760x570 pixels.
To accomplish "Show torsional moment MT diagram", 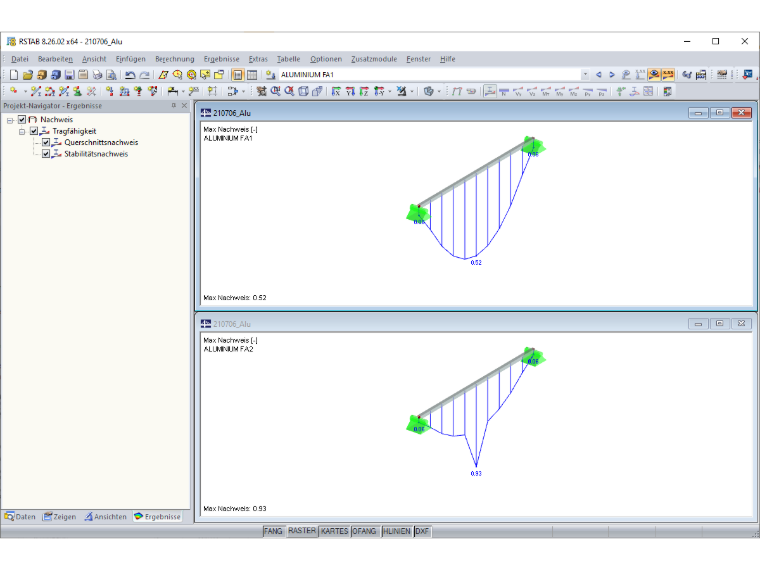I will [x=546, y=91].
